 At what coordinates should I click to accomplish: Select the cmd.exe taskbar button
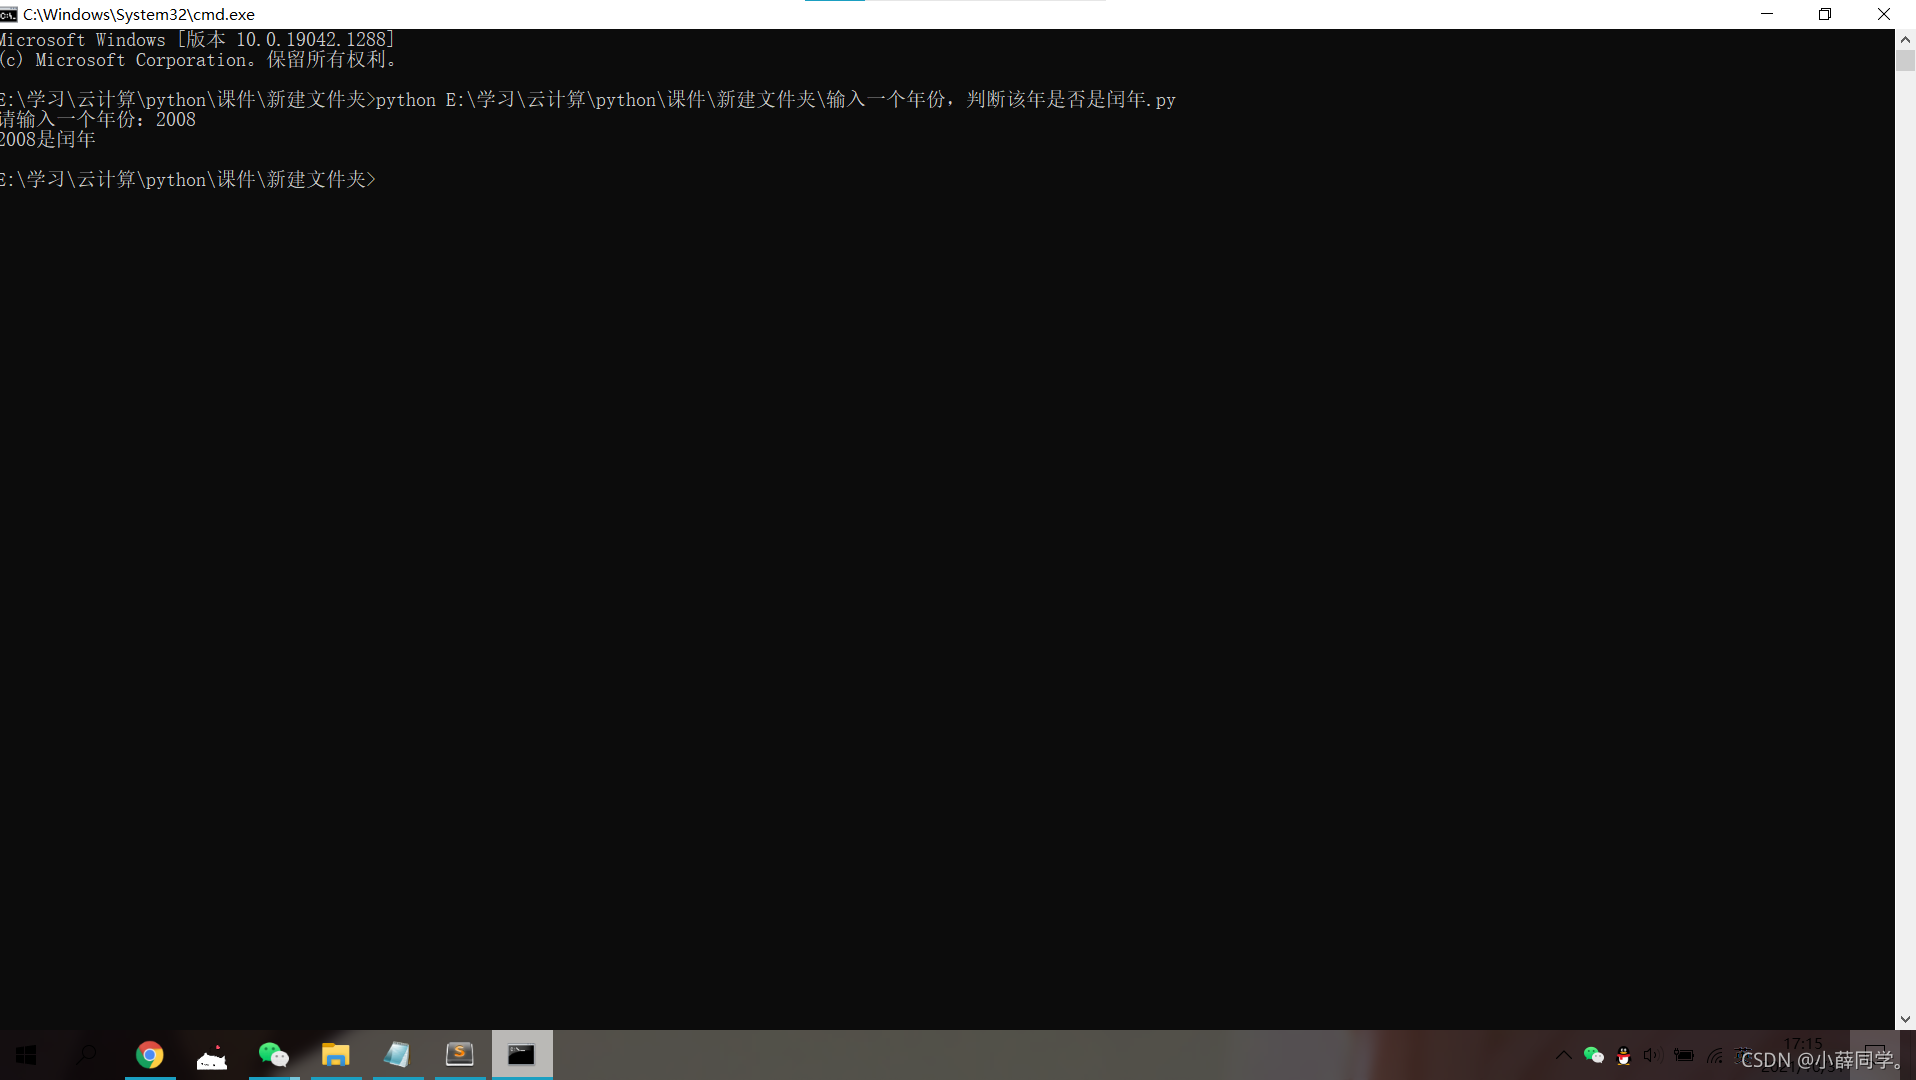[521, 1055]
